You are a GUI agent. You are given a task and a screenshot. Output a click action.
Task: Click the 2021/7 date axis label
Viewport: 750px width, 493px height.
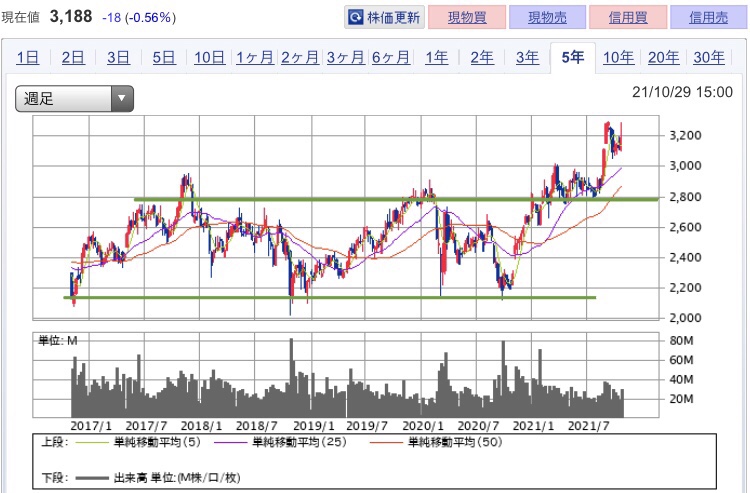click(x=588, y=426)
